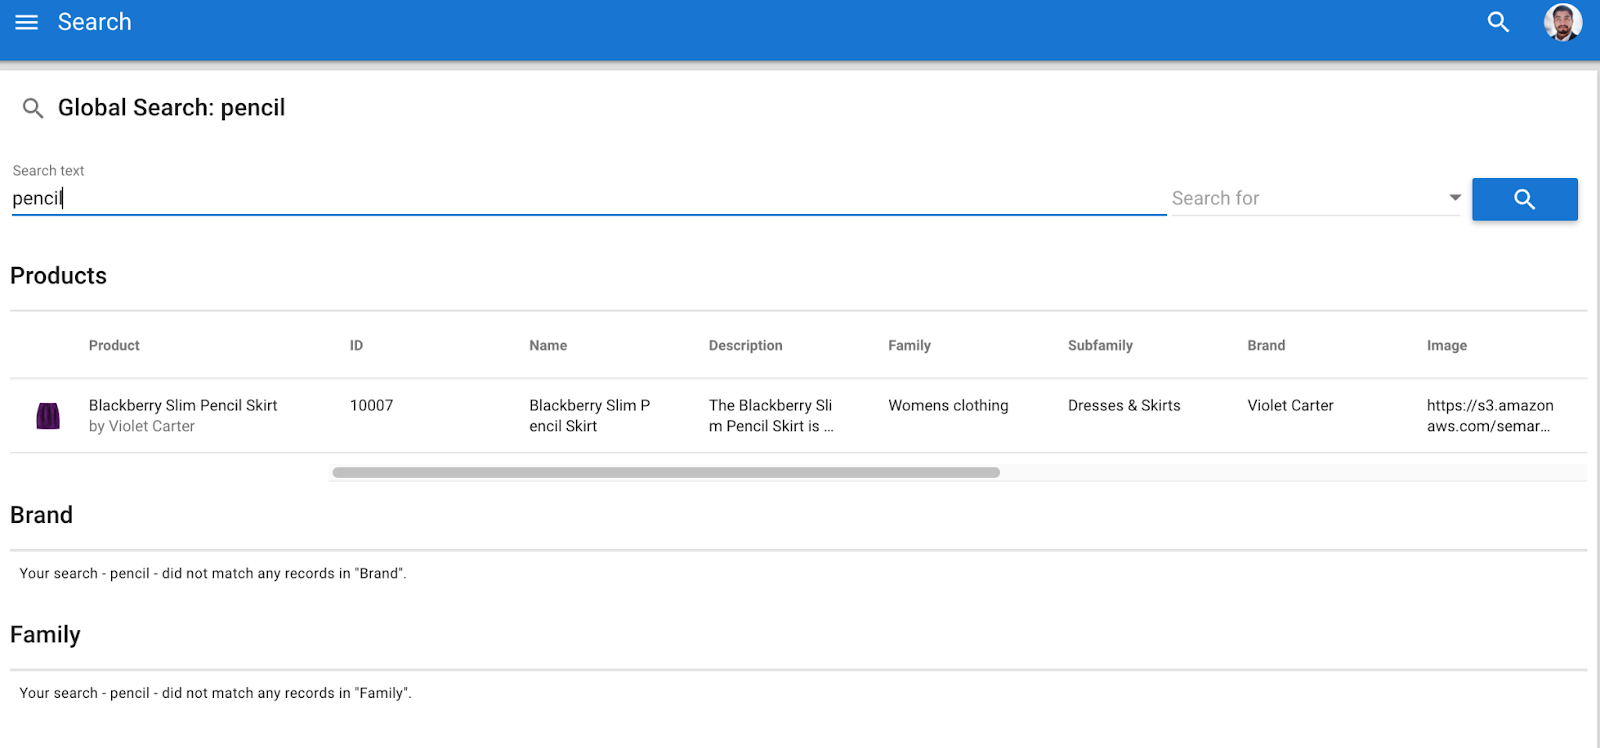This screenshot has height=748, width=1600.
Task: Click the search icon in the top bar
Action: [x=1498, y=22]
